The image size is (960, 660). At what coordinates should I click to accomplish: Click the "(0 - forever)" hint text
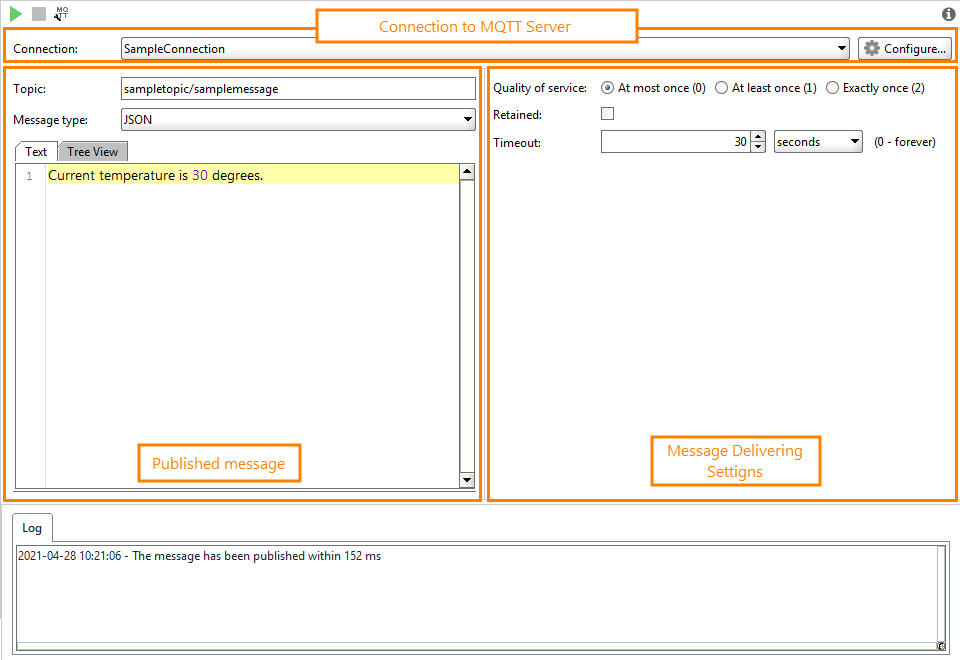coord(905,142)
